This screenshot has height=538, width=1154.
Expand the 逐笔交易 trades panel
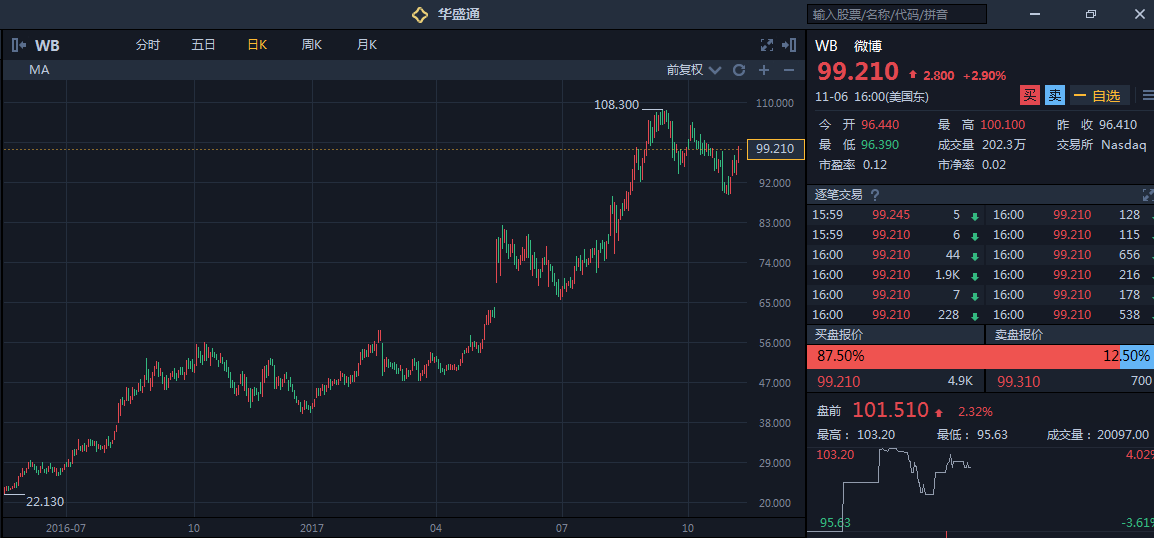coord(1147,195)
